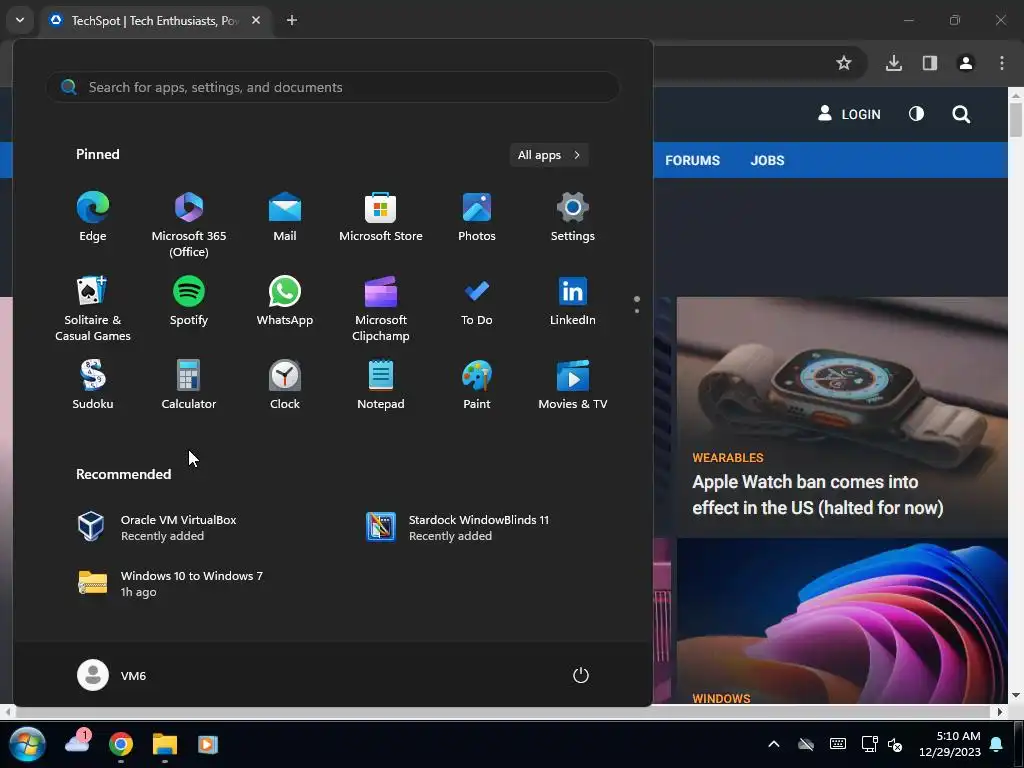Open Chrome three-dot menu

tap(1002, 63)
